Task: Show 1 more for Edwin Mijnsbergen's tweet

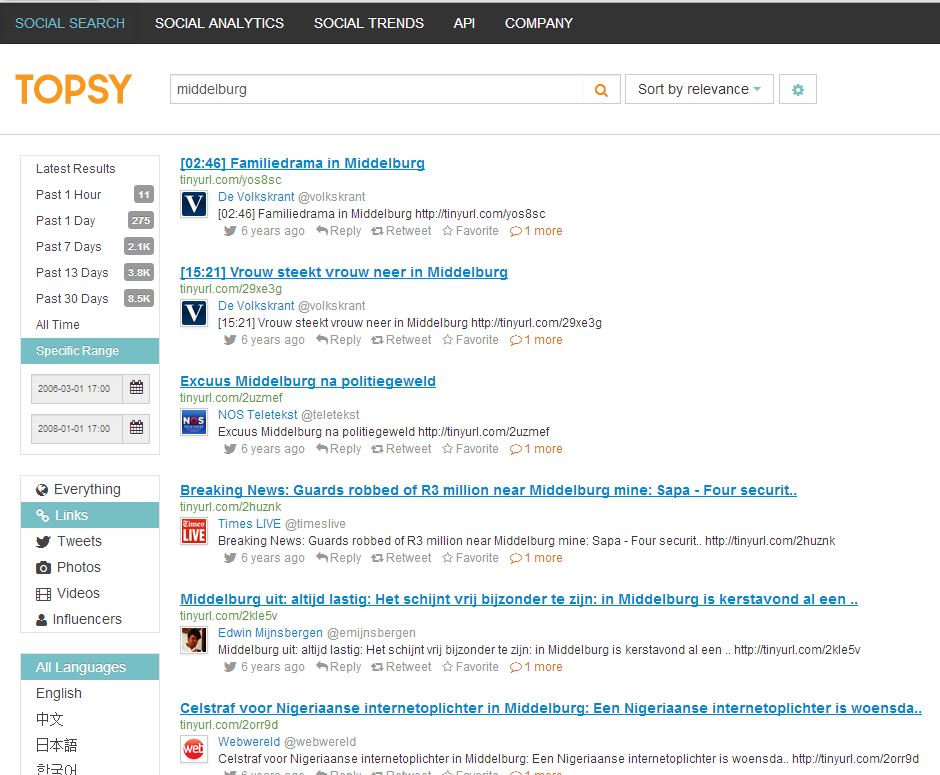Action: click(x=536, y=667)
